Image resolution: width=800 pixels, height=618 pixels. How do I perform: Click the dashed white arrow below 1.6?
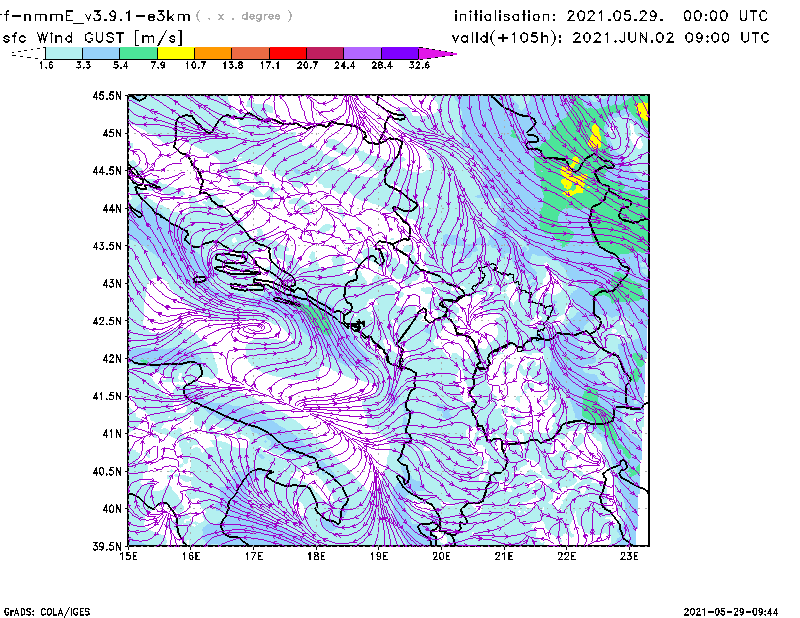tap(28, 53)
